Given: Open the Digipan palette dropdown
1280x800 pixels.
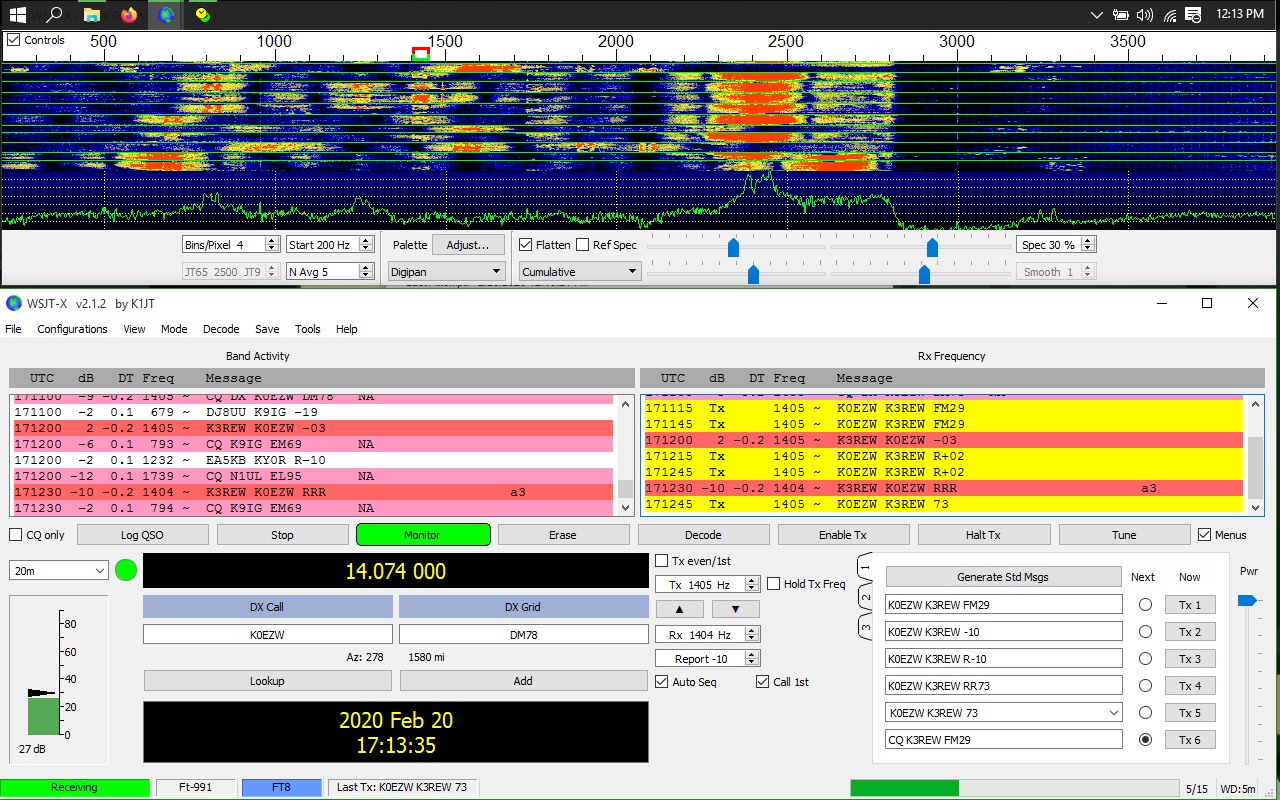Looking at the screenshot, I should 447,271.
